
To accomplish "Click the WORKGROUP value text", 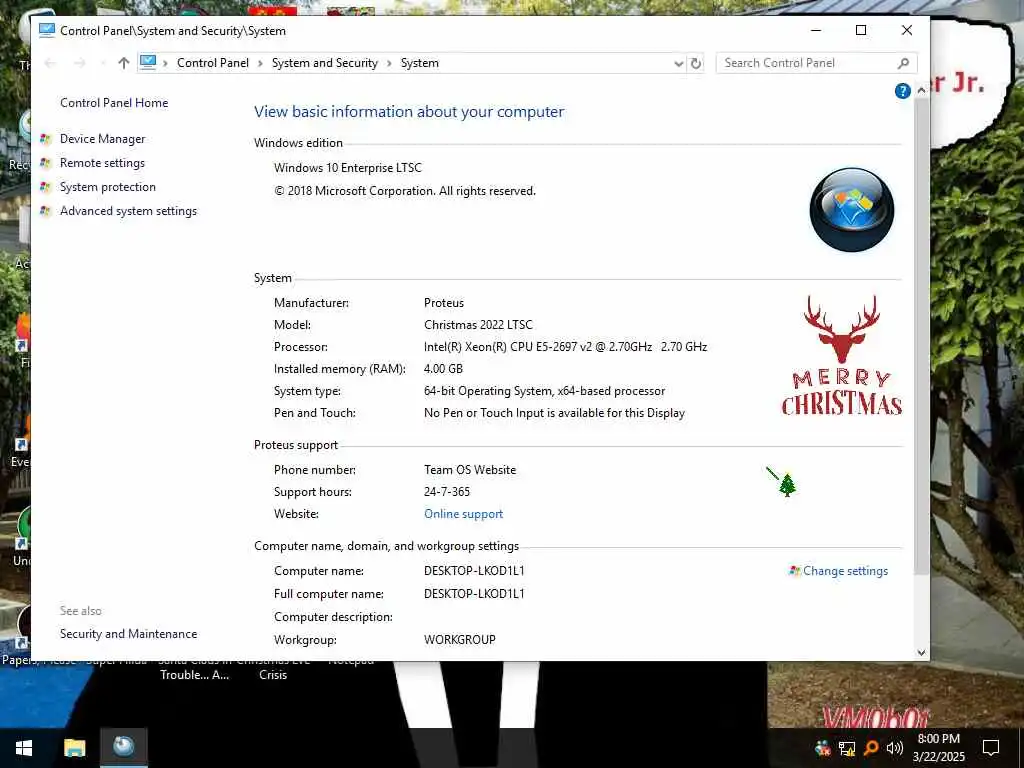I will click(460, 640).
